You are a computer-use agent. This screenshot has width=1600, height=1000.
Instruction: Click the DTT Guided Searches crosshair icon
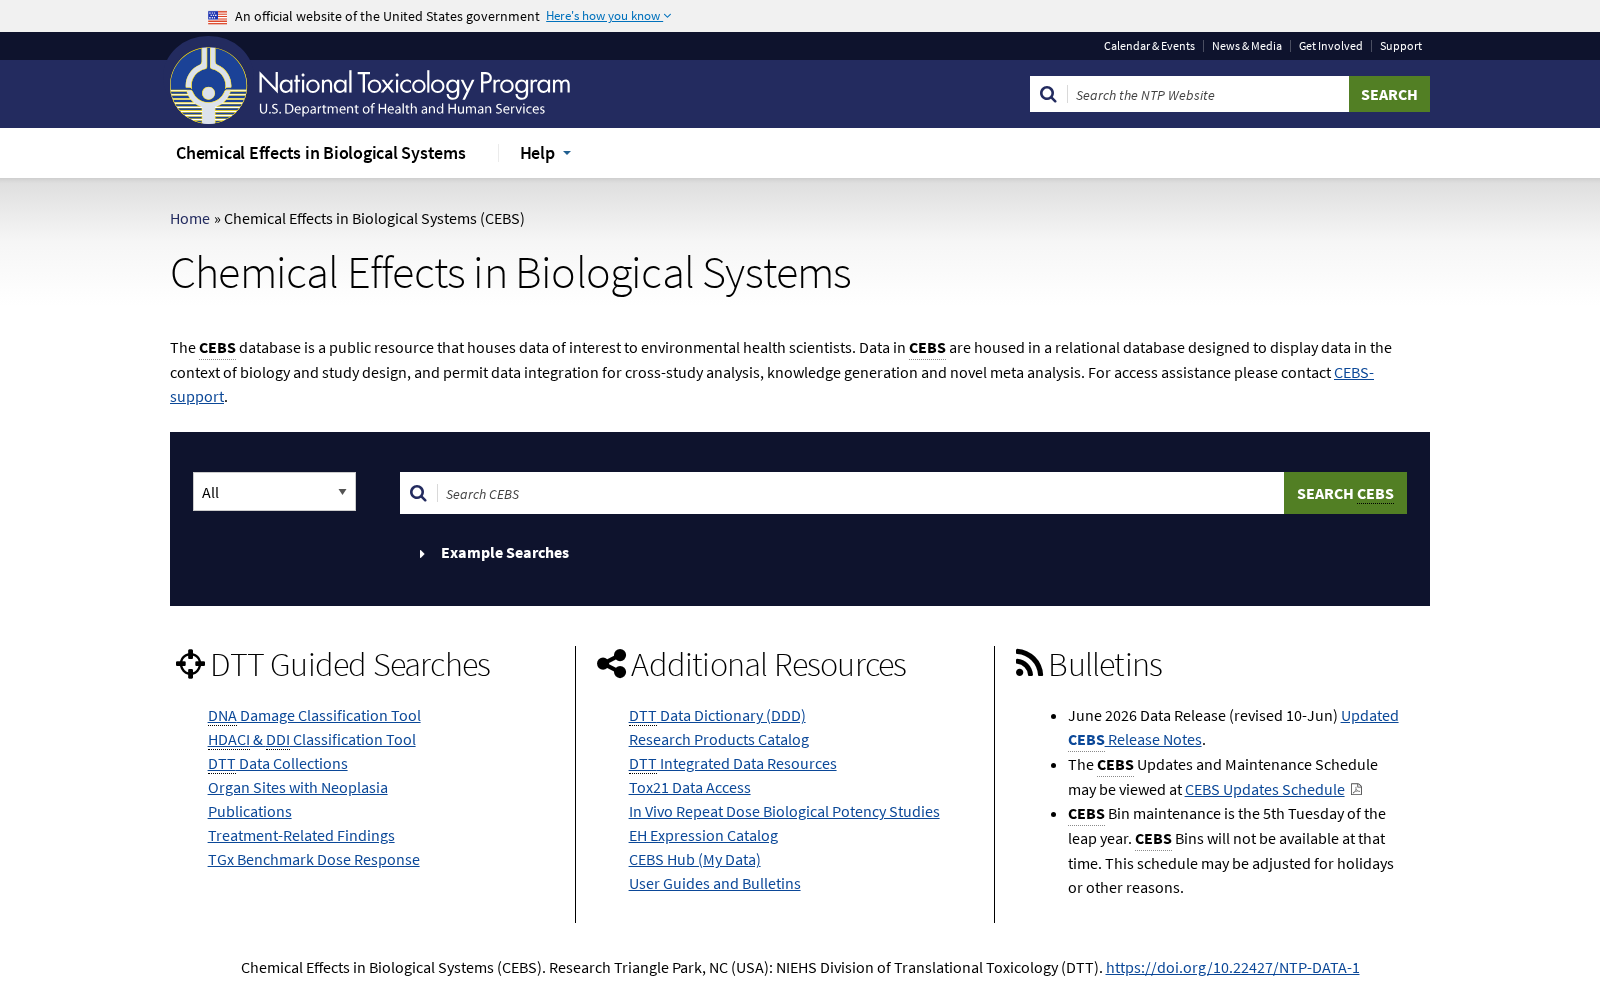point(190,664)
